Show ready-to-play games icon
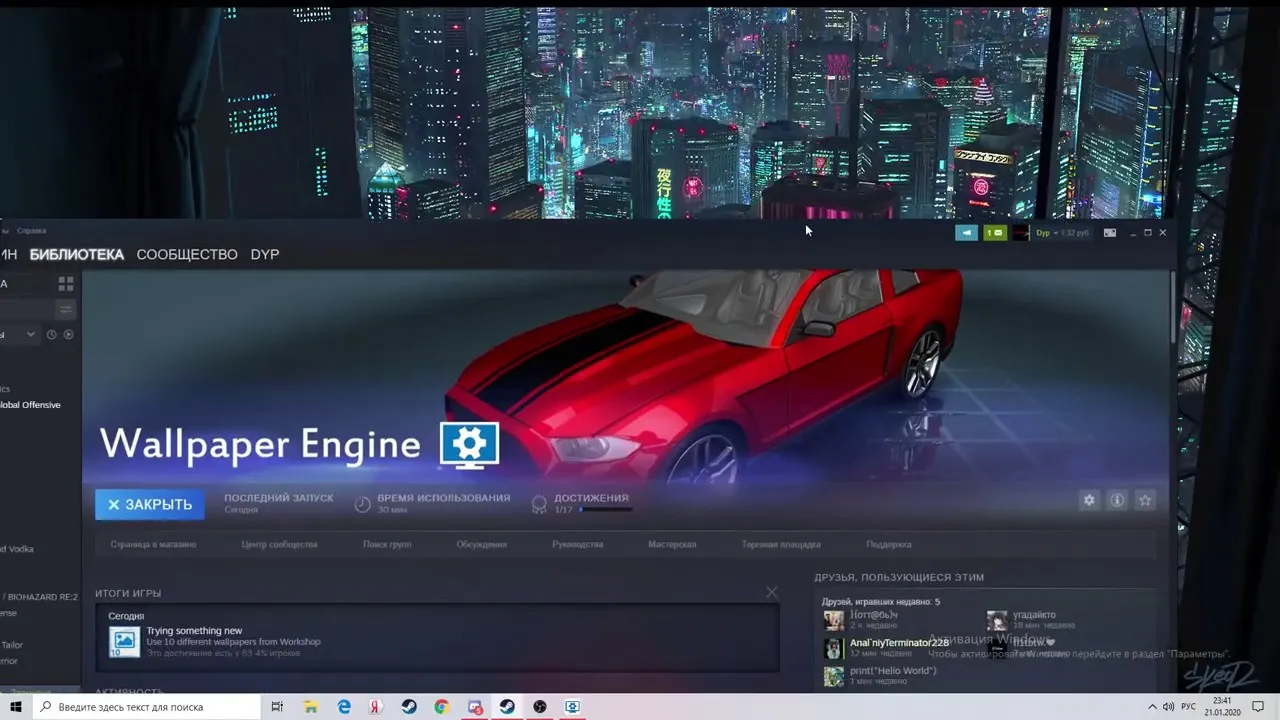The height and width of the screenshot is (720, 1280). coord(69,334)
